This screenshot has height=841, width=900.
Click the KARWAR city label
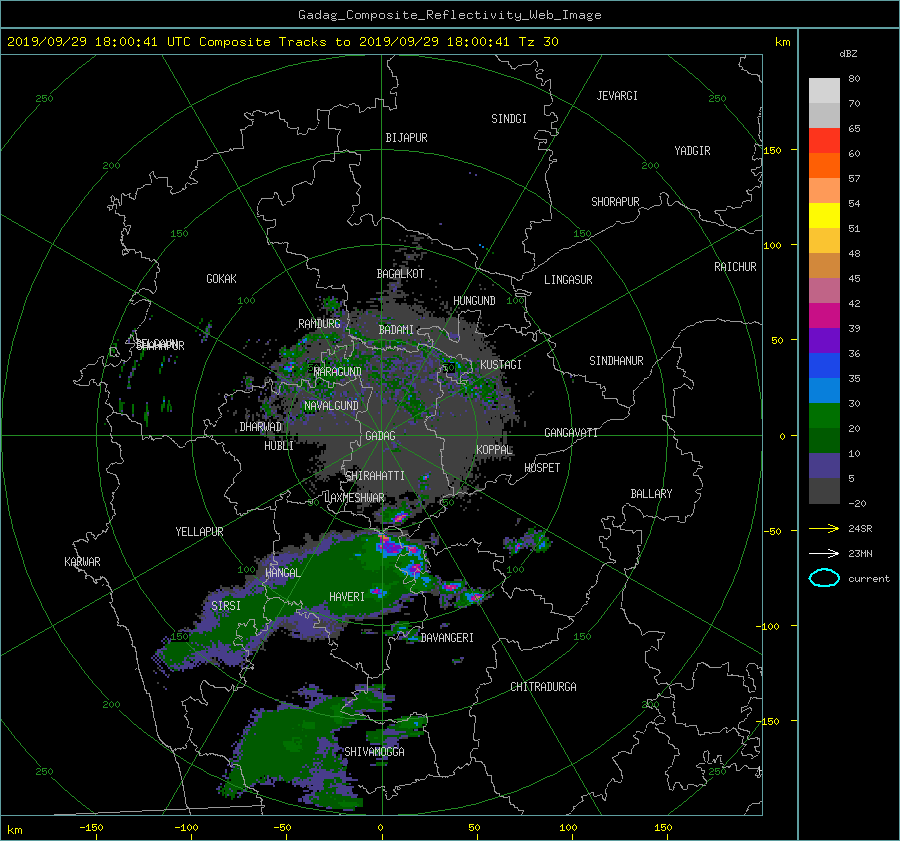(82, 562)
